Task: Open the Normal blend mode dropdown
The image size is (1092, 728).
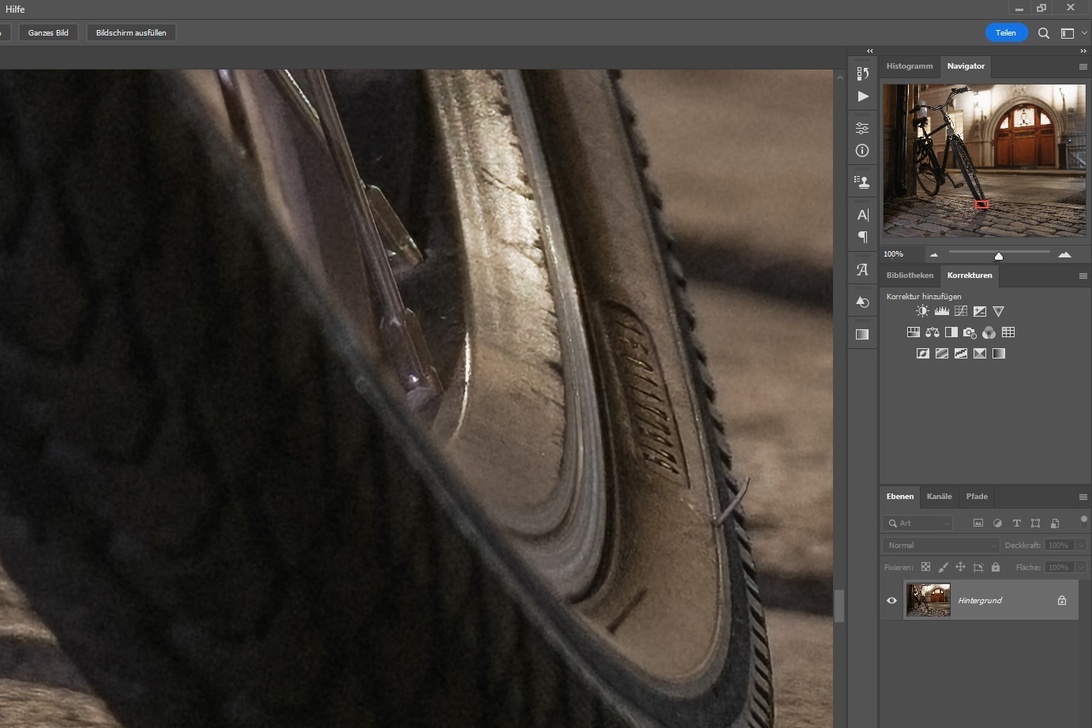Action: click(941, 545)
